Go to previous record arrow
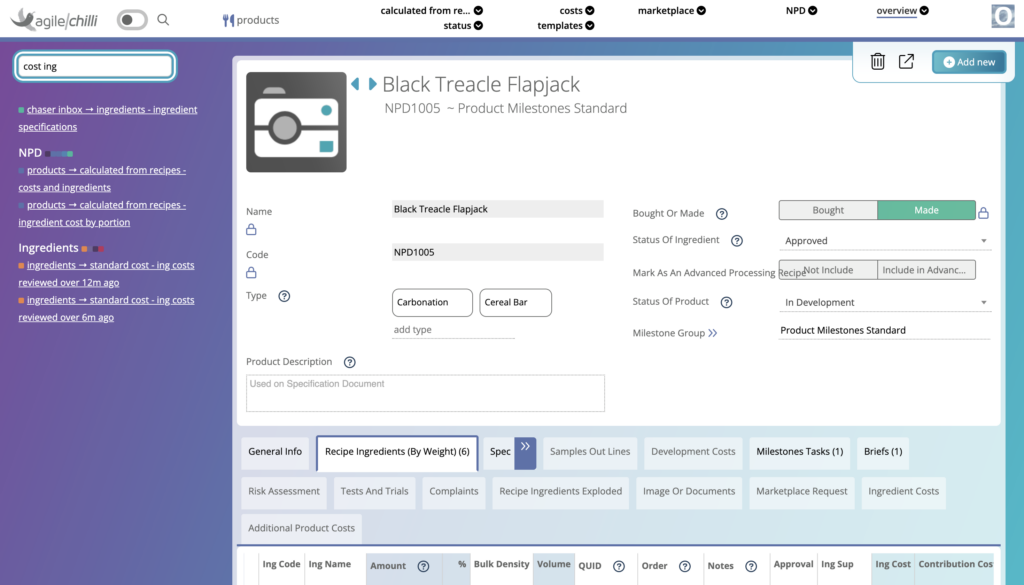The width and height of the screenshot is (1024, 585). pos(355,85)
